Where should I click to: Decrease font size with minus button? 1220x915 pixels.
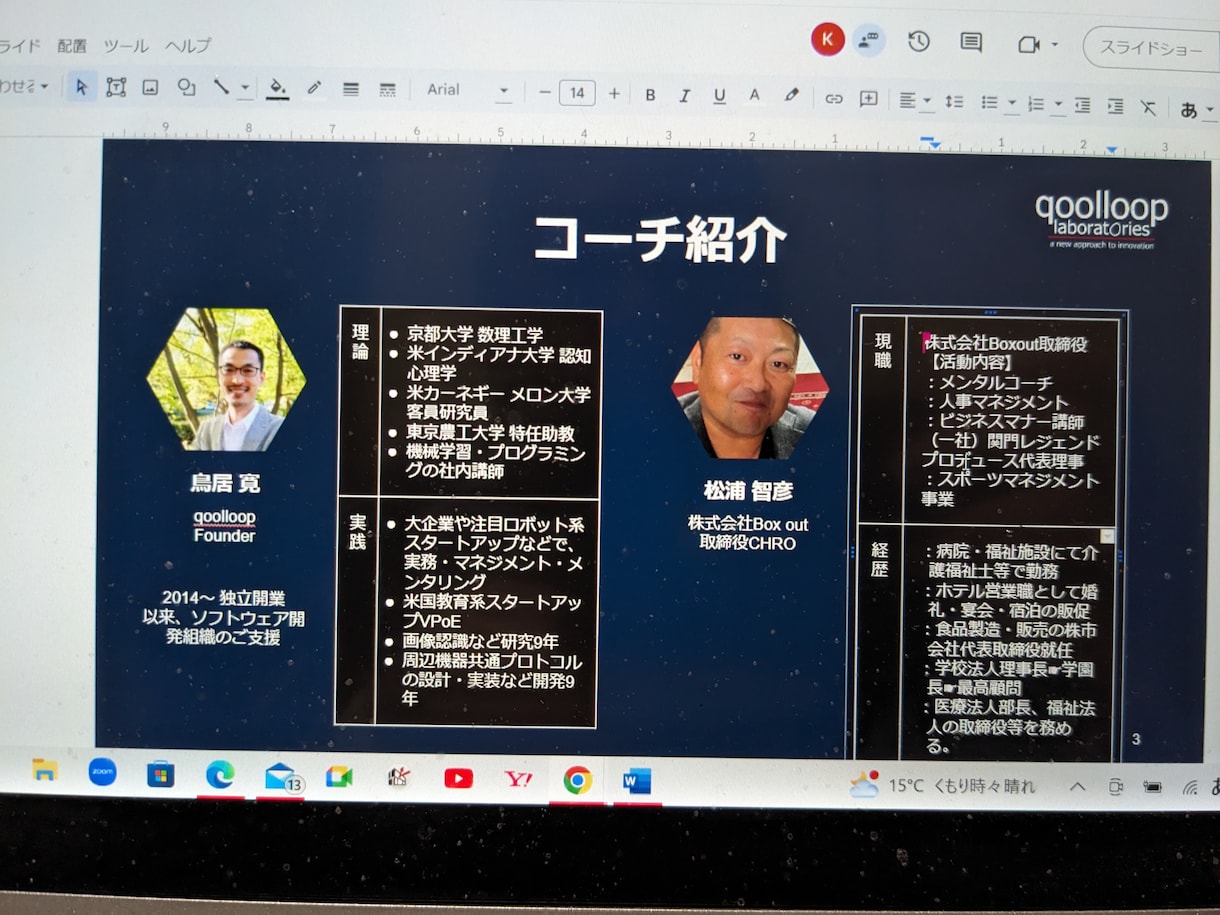click(x=545, y=93)
